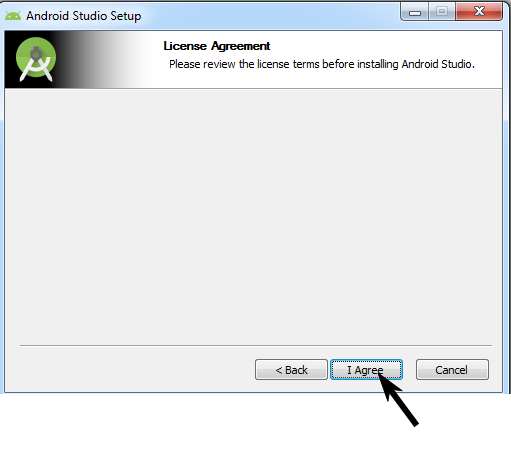The width and height of the screenshot is (511, 453).
Task: Click the Android Studio compass logo
Action: (x=36, y=59)
